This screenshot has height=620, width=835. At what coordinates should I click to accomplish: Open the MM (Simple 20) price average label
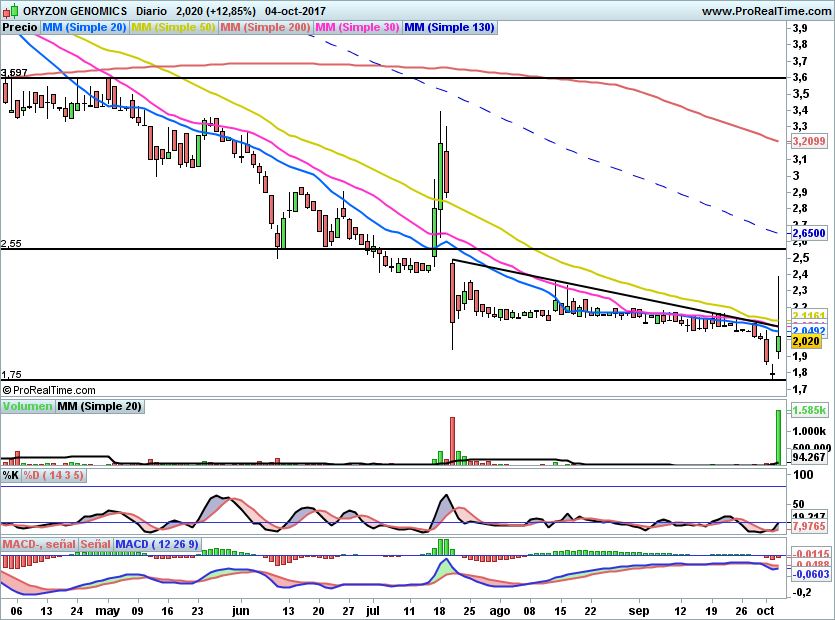coord(84,27)
